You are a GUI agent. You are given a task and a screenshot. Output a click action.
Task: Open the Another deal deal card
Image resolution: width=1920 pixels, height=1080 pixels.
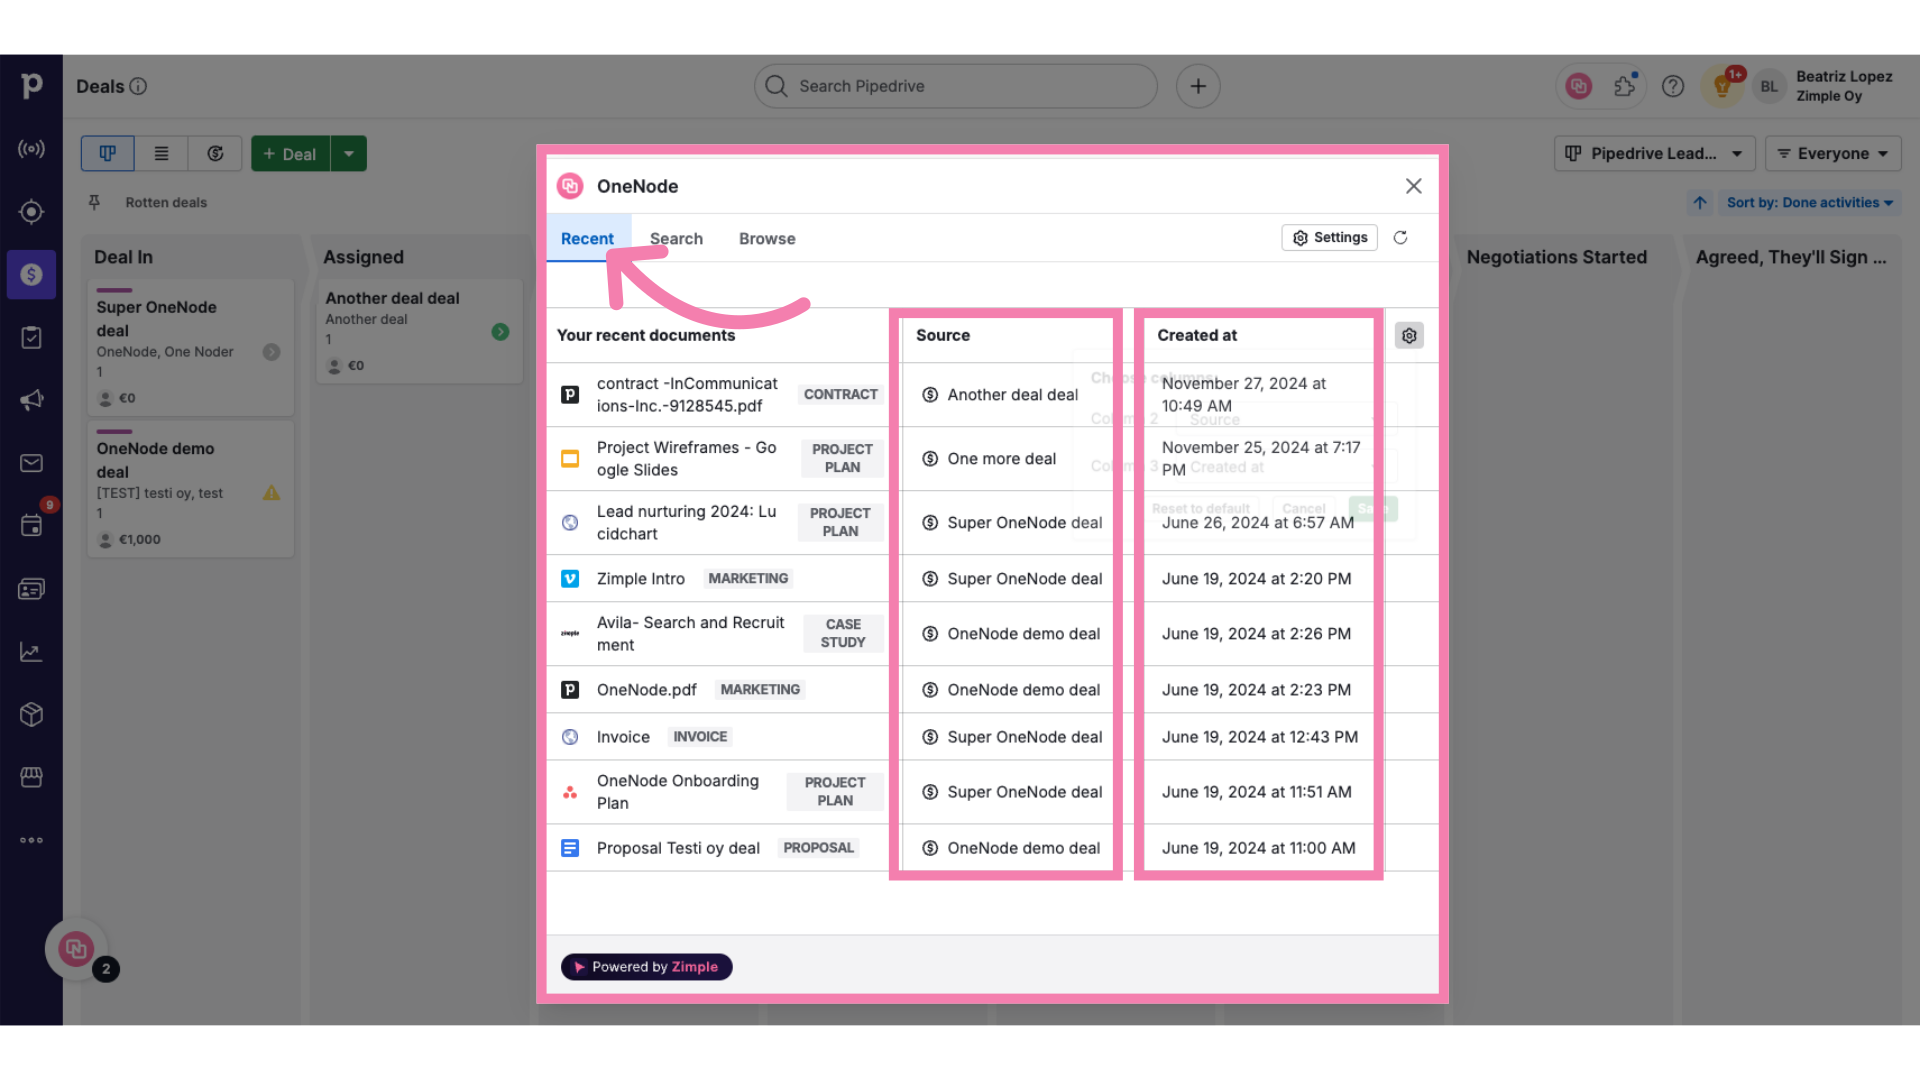pos(419,332)
